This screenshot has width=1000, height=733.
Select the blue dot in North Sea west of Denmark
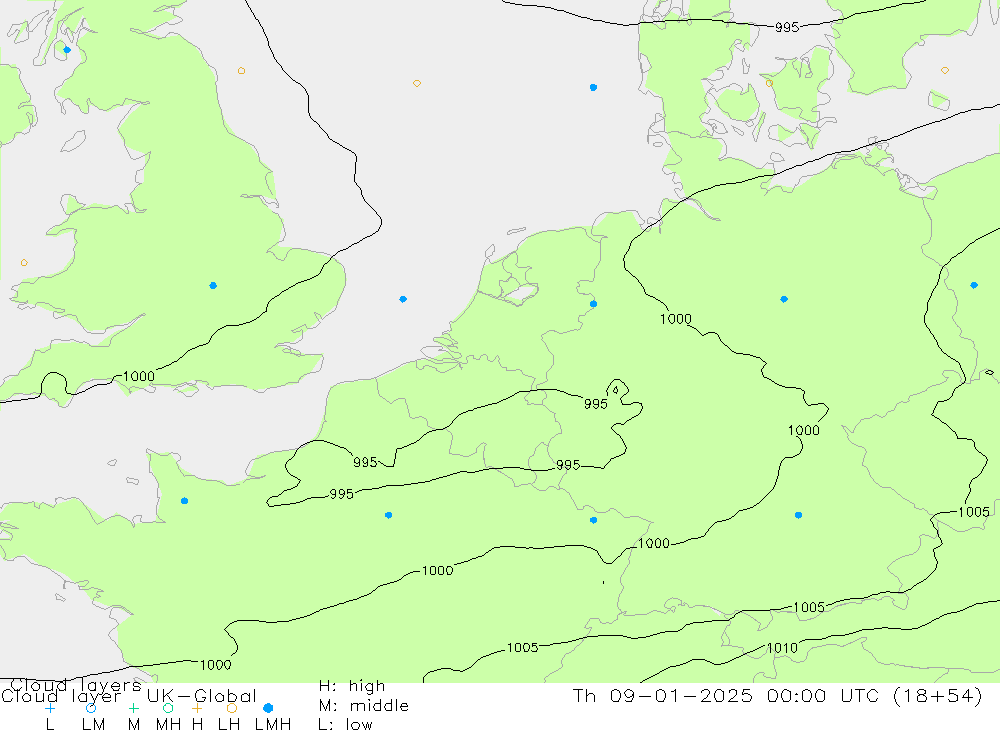coord(593,87)
